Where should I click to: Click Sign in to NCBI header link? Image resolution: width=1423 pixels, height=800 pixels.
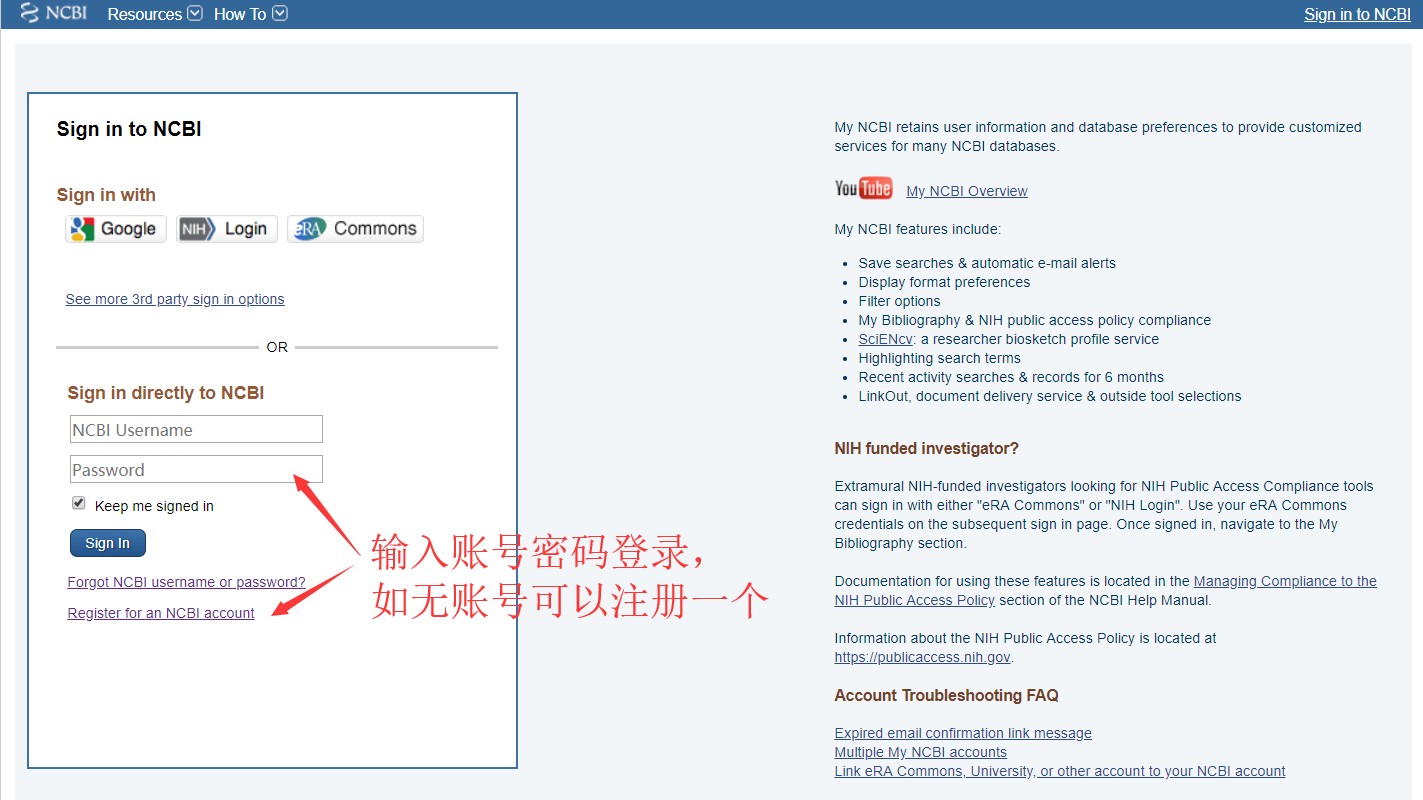click(x=1357, y=14)
